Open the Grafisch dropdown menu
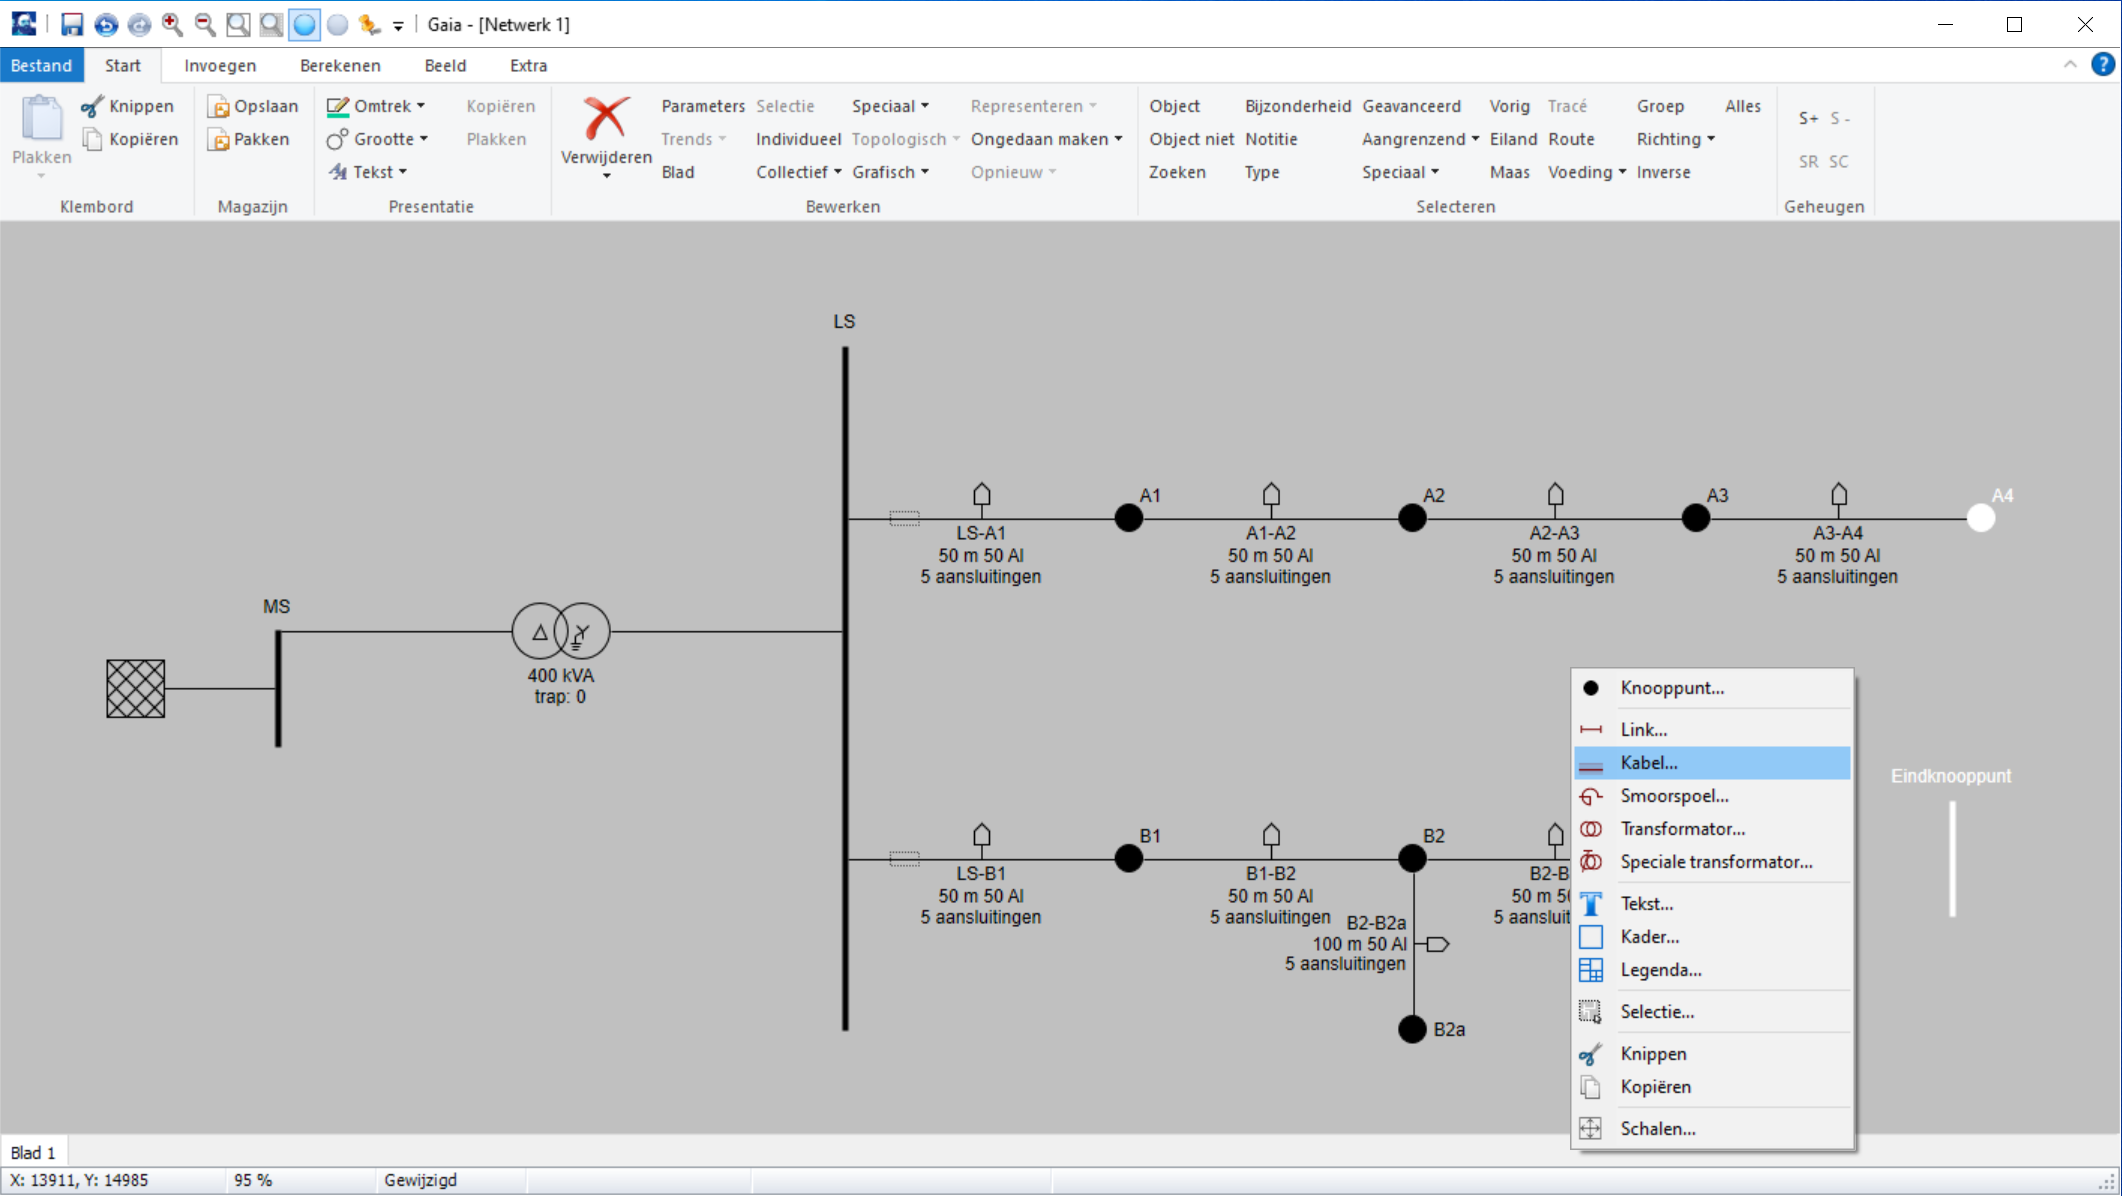2122x1196 pixels. 925,172
